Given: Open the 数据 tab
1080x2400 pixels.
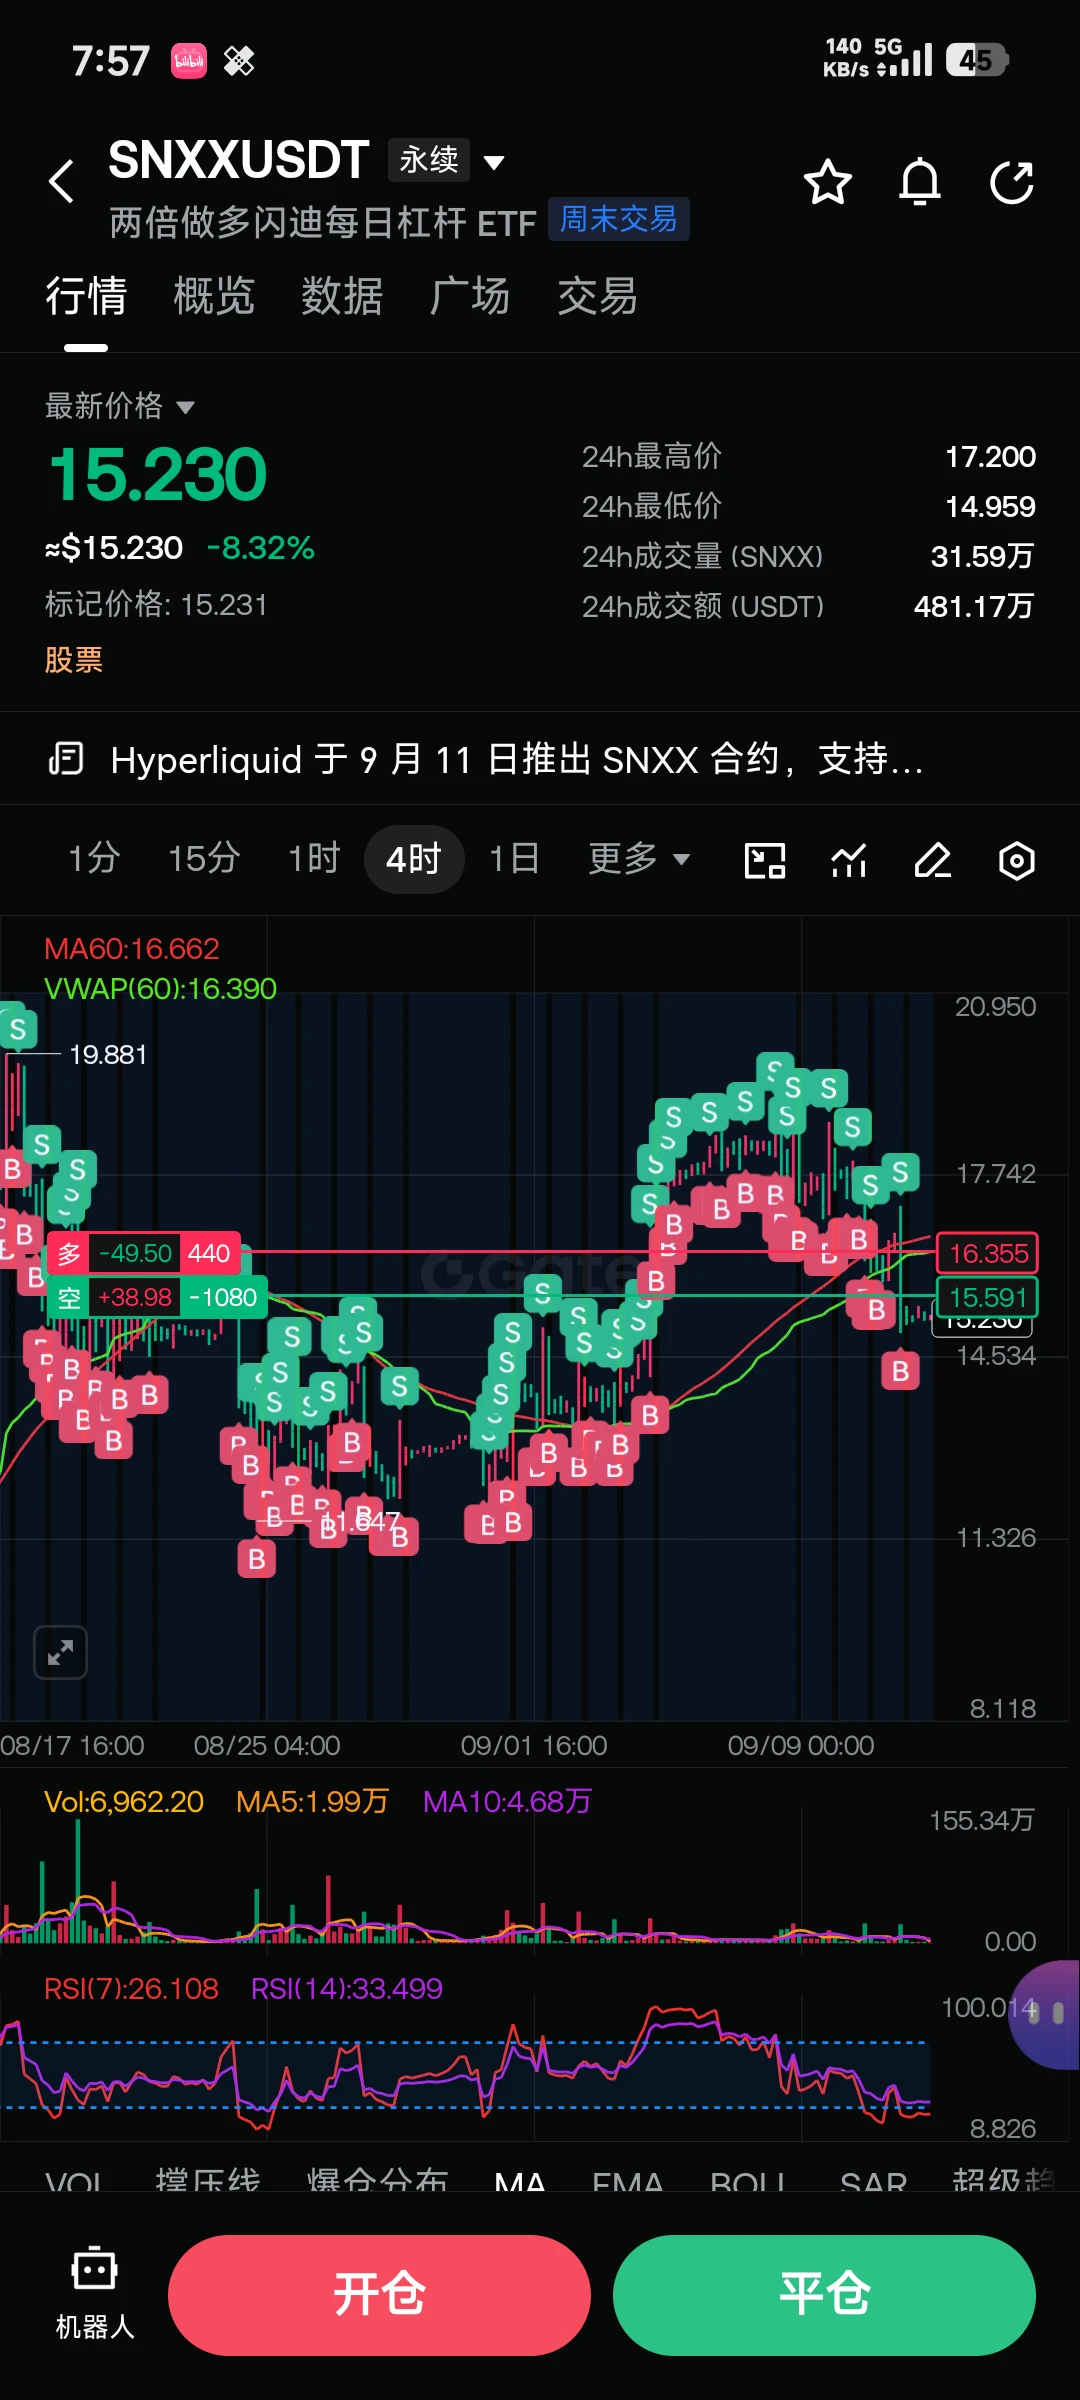Looking at the screenshot, I should [342, 296].
